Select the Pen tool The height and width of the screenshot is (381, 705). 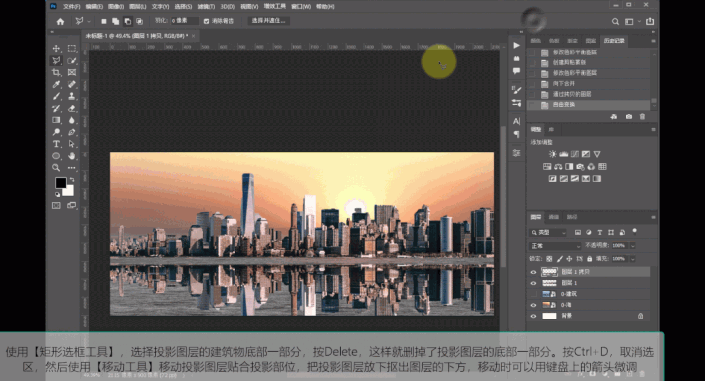71,132
